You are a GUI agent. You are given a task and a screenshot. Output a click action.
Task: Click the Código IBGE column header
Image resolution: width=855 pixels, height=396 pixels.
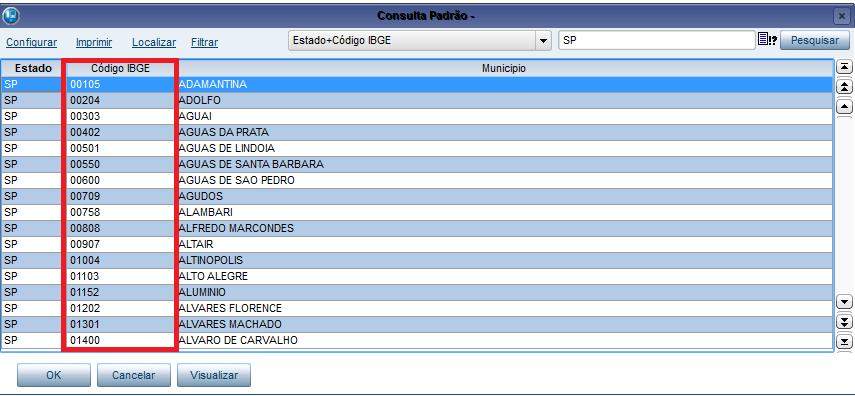point(121,68)
